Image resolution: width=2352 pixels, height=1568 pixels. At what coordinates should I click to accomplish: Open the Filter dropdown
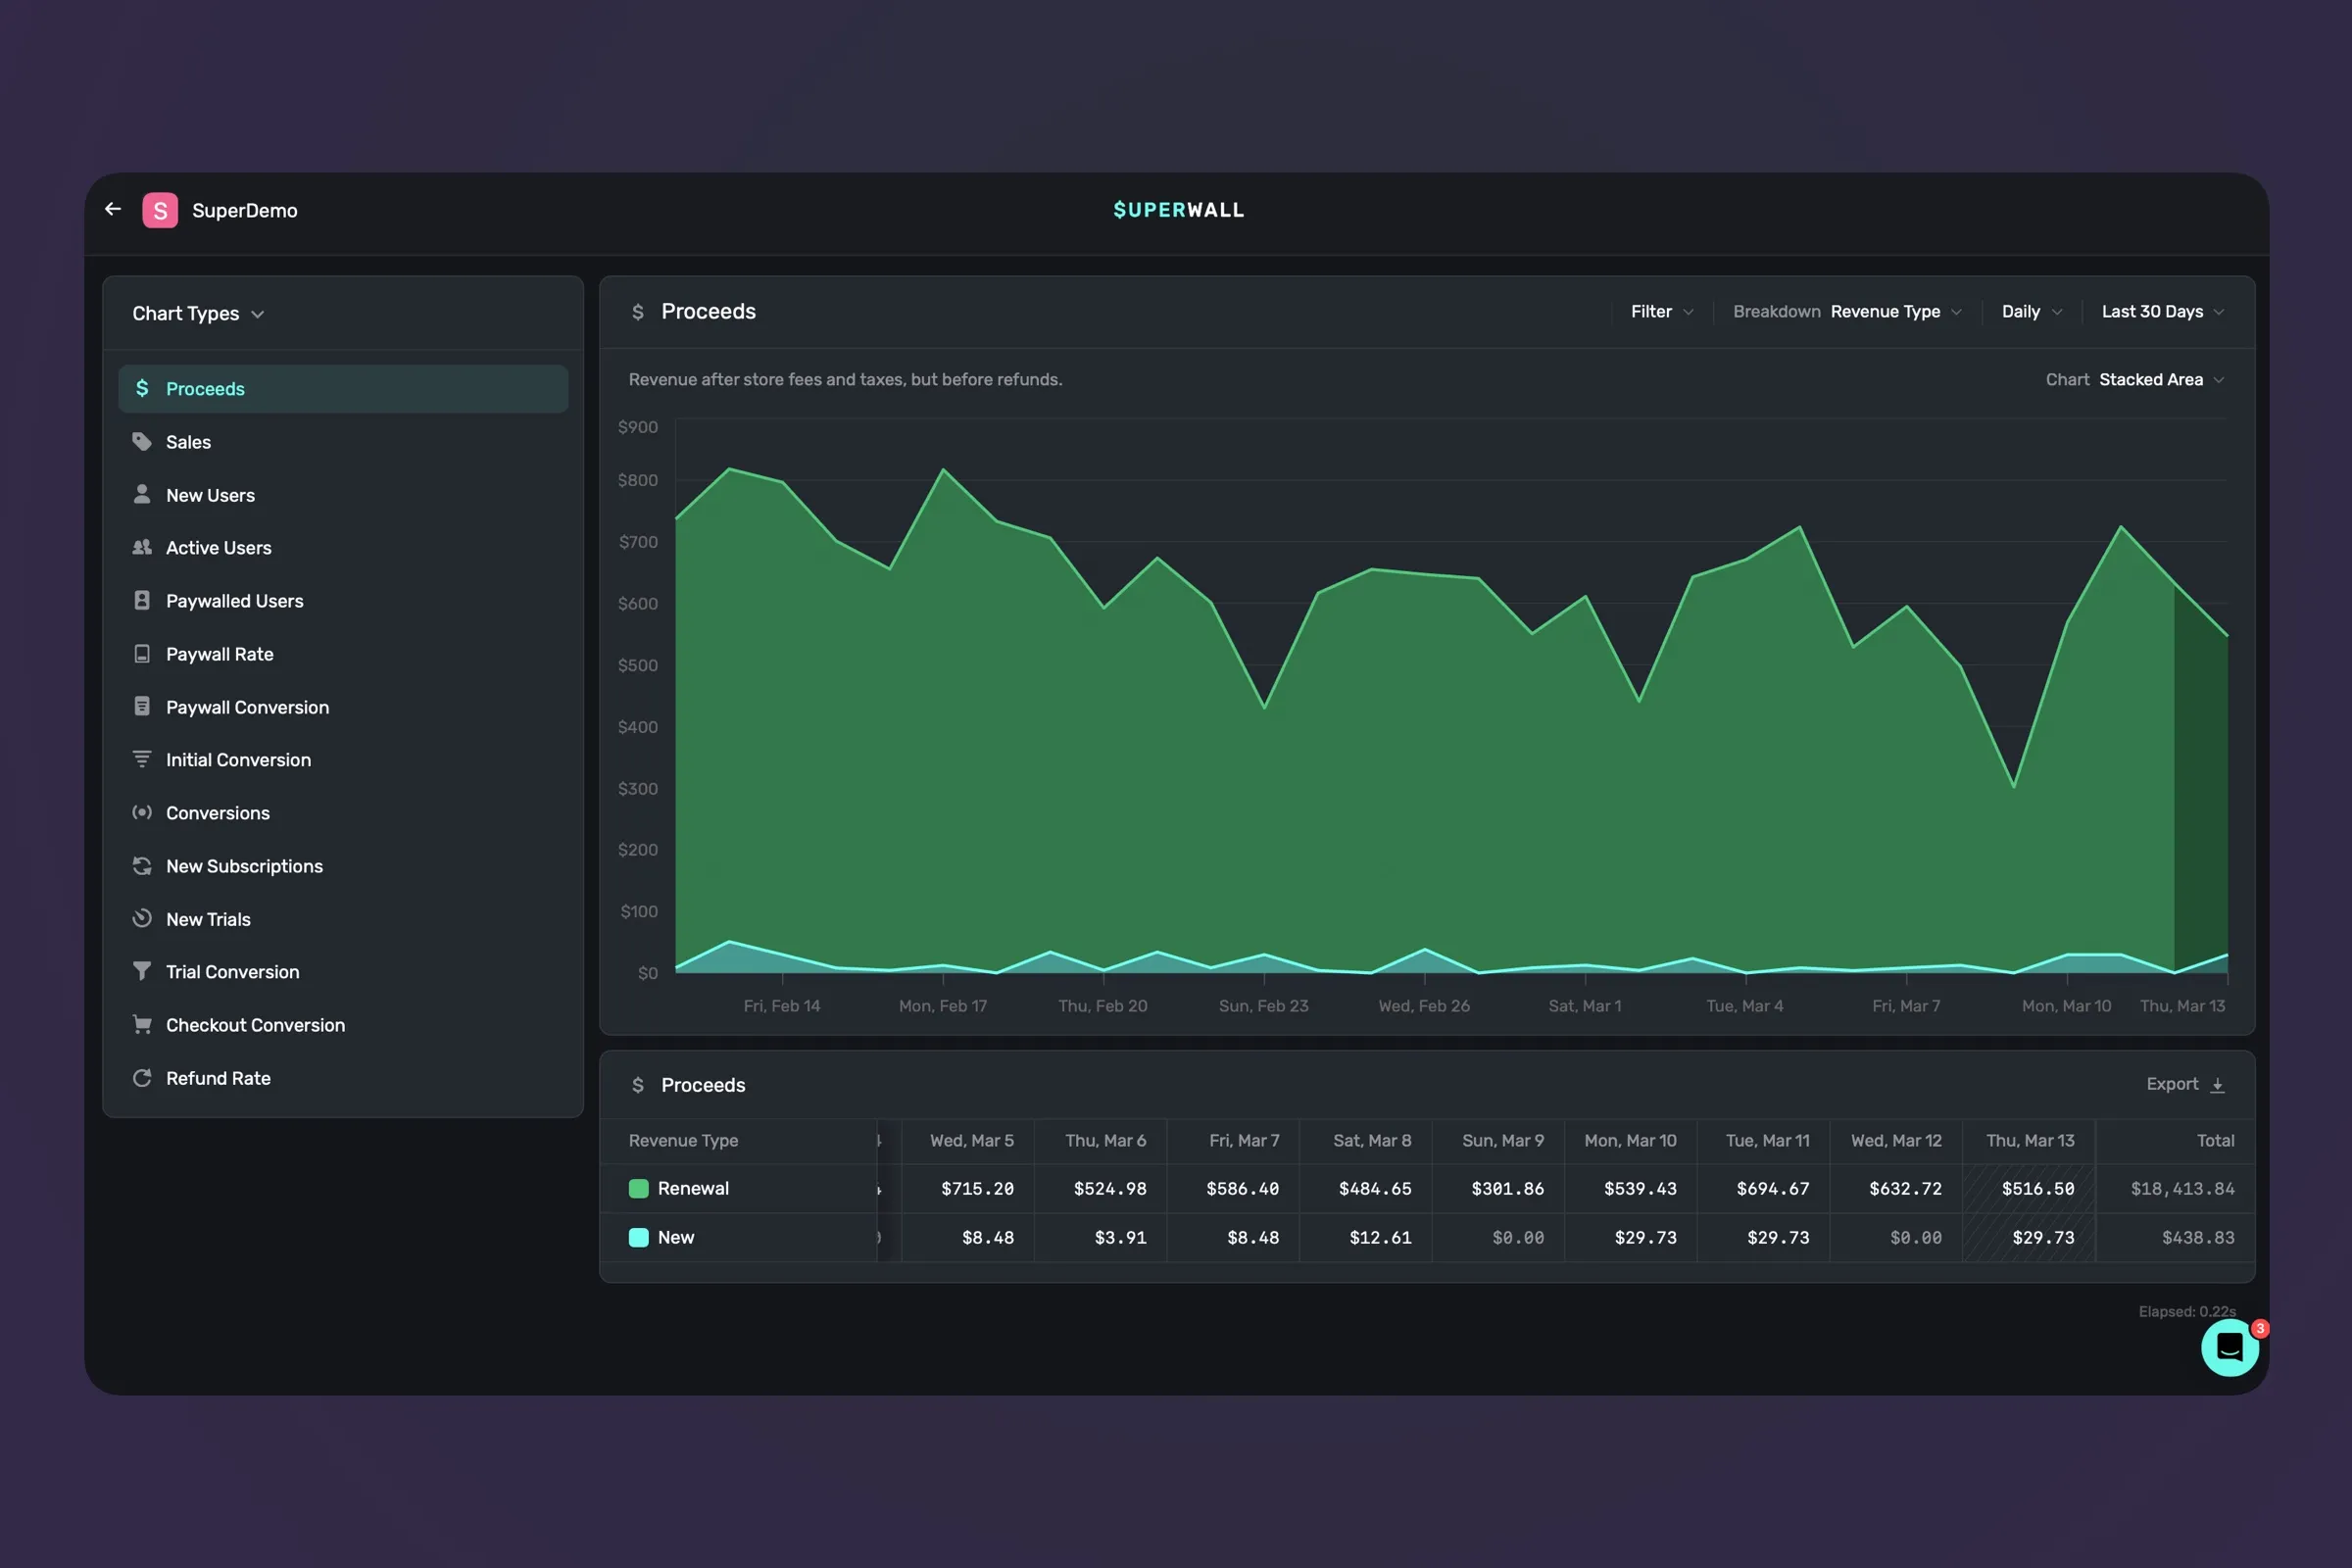[x=1662, y=312]
